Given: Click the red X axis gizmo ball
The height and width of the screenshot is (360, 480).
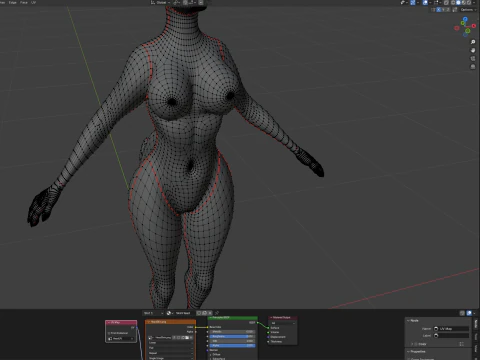Looking at the screenshot, I should point(474,26).
